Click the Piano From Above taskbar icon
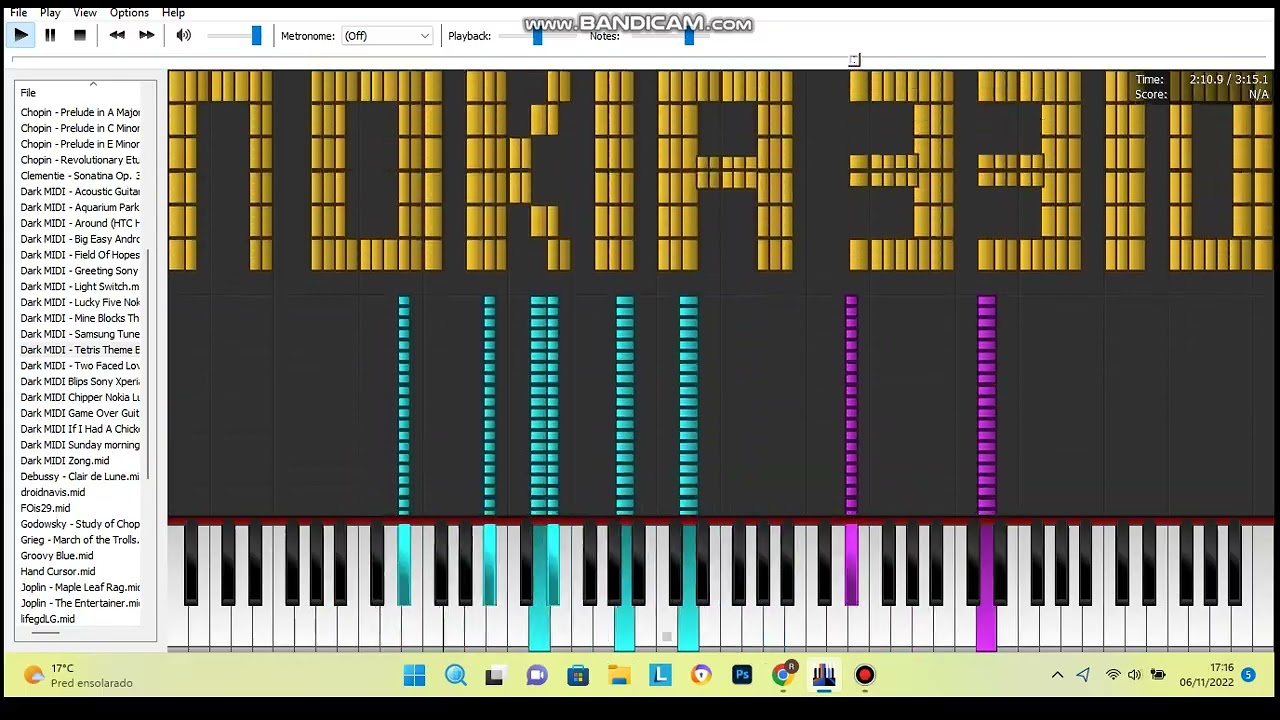 click(824, 676)
